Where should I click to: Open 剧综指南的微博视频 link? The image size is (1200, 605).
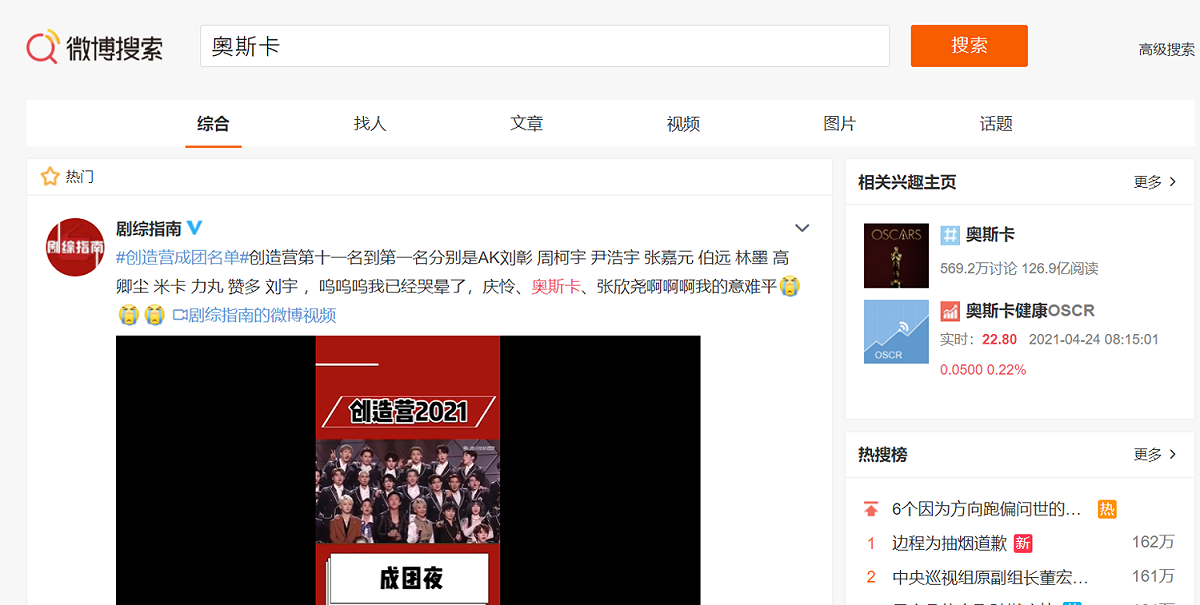coord(262,315)
